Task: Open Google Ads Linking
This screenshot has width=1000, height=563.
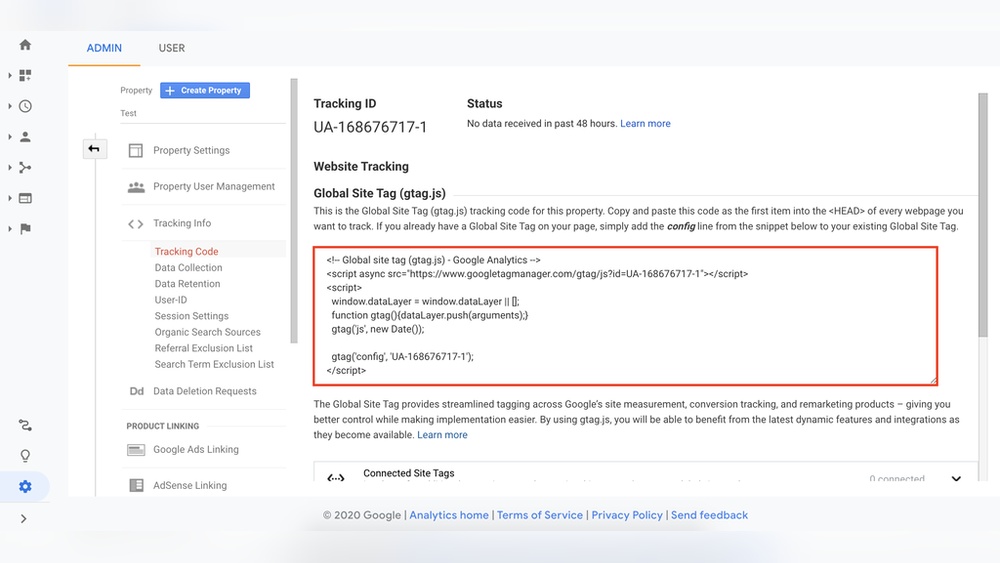Action: [x=196, y=450]
